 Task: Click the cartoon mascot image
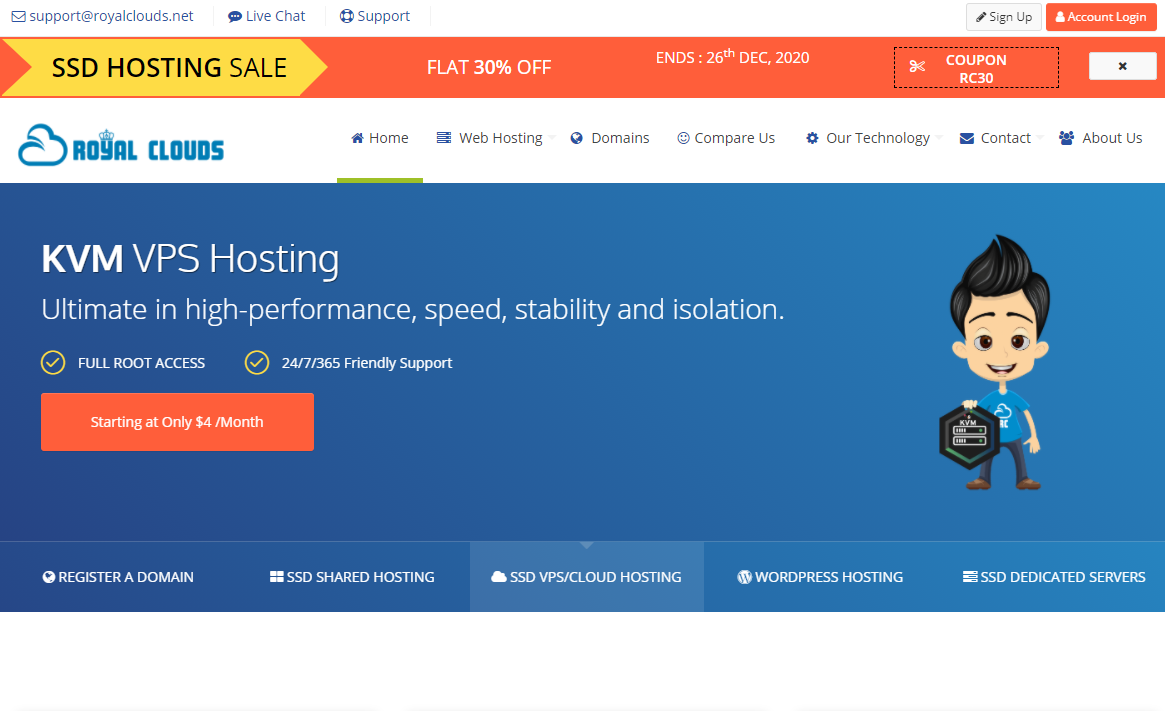[x=996, y=363]
